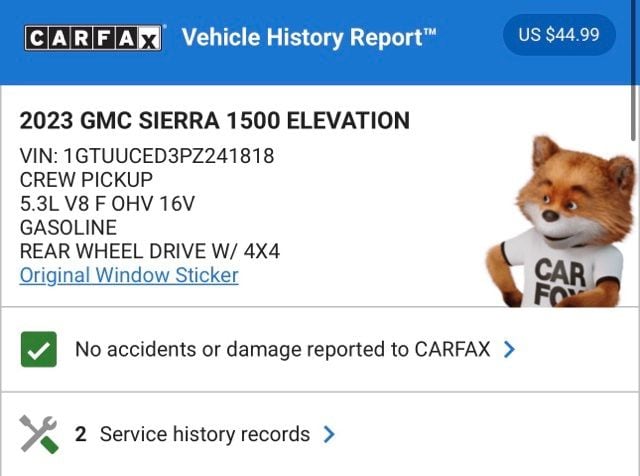Click the trademark symbol after Report
Viewport: 640px width, 476px height.
click(430, 33)
